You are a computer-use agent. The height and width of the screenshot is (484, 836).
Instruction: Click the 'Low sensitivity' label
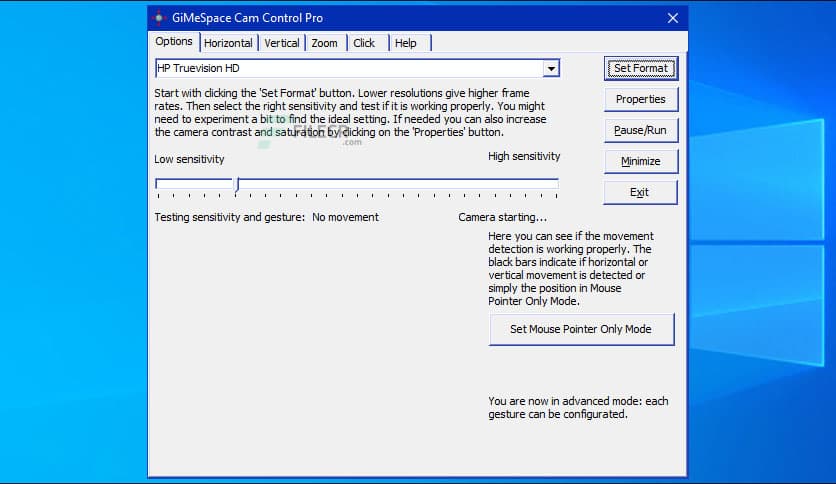pos(189,159)
